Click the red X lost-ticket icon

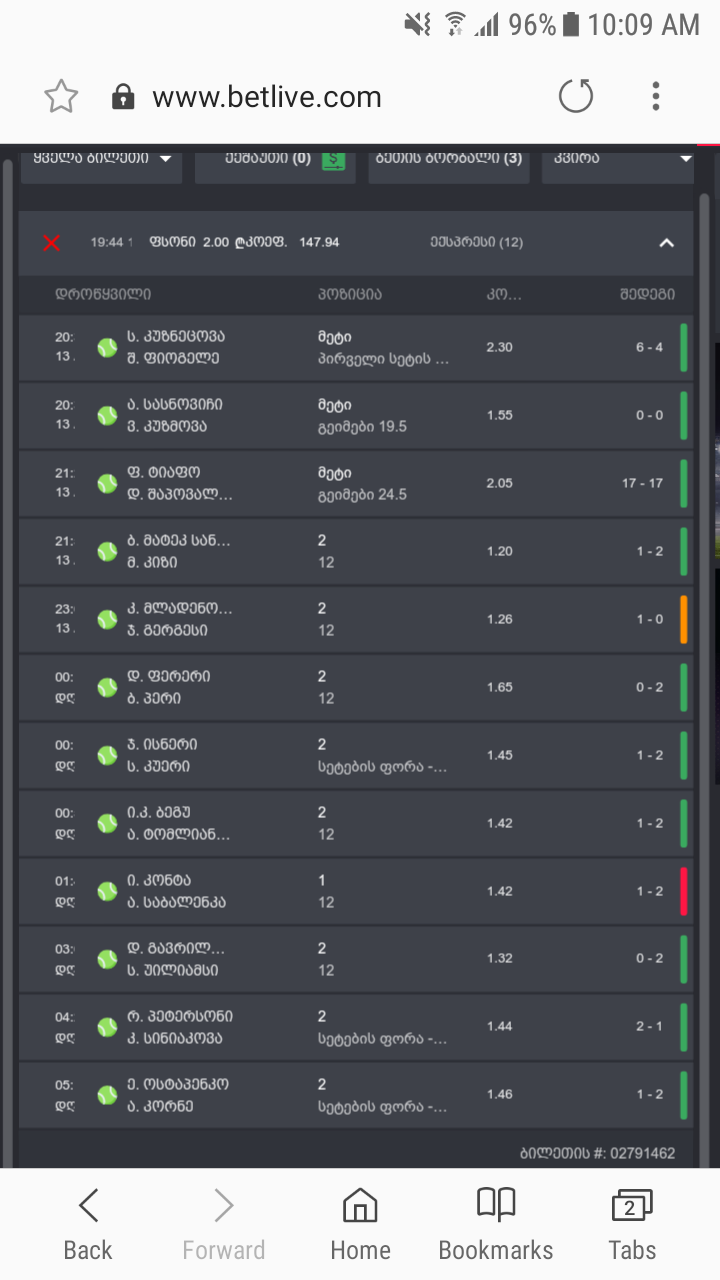point(52,242)
